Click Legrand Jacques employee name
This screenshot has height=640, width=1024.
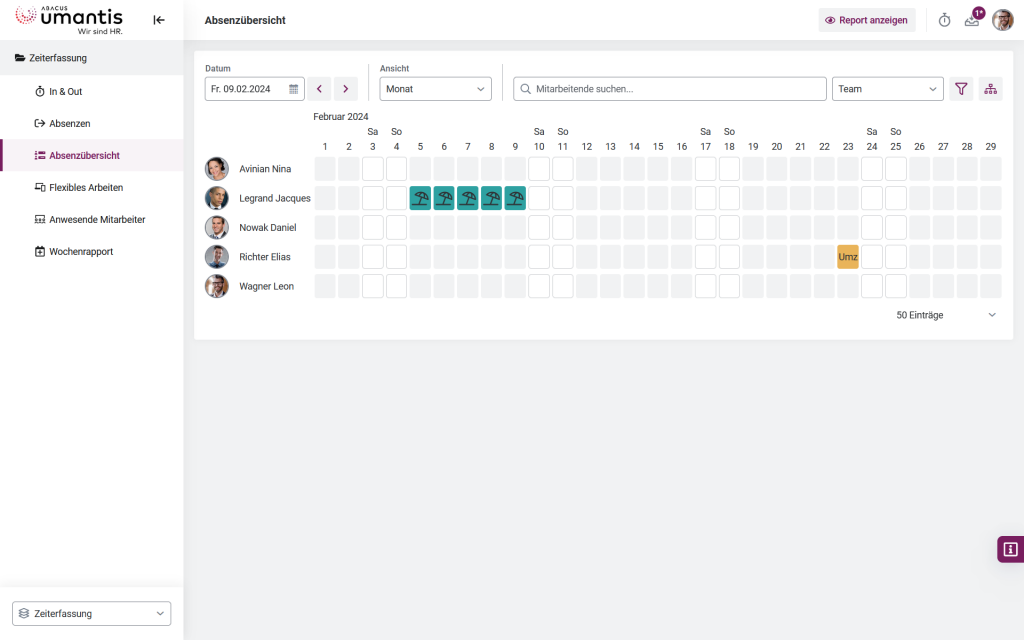274,198
